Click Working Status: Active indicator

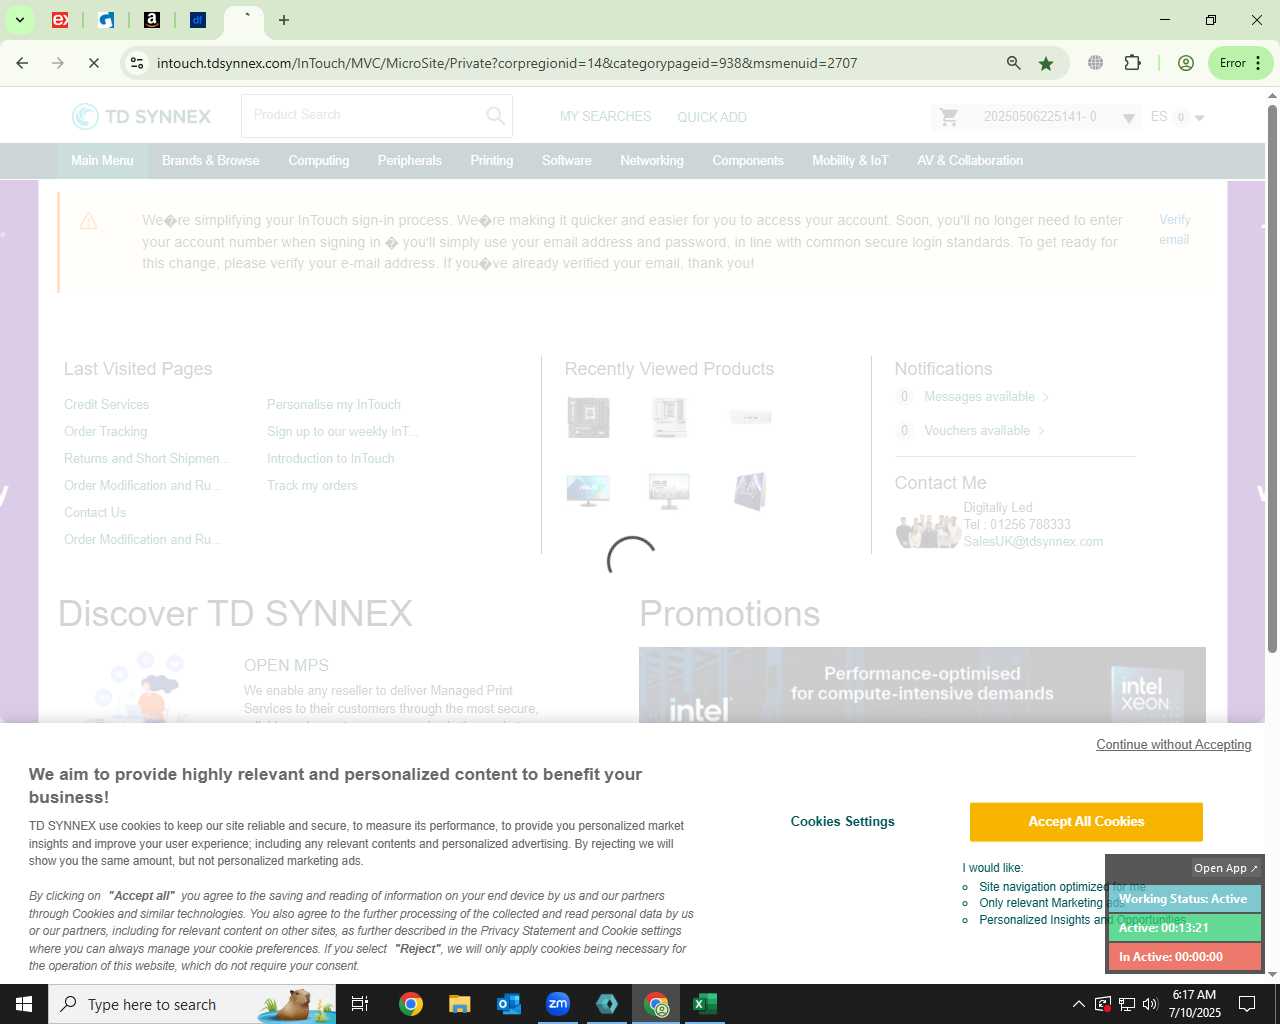[1184, 899]
